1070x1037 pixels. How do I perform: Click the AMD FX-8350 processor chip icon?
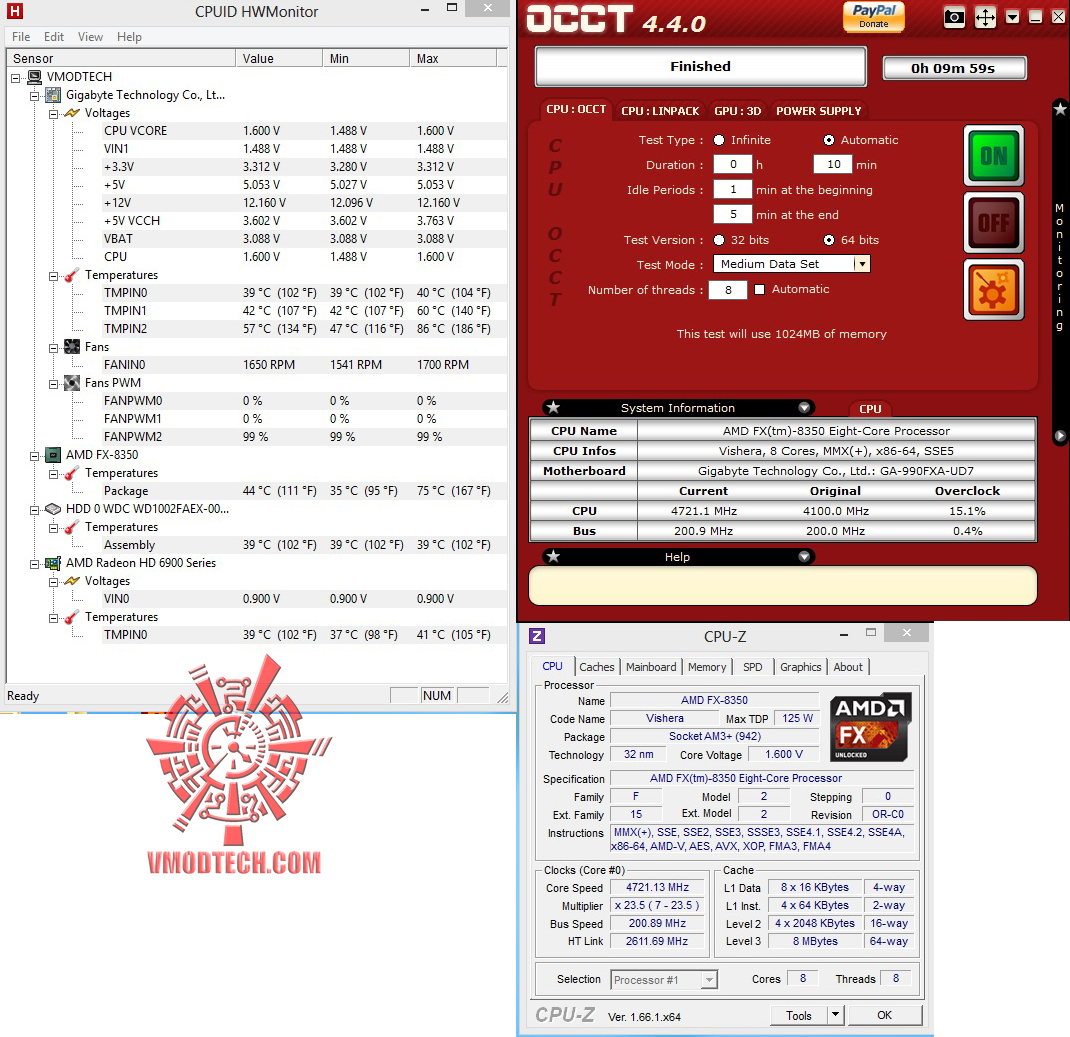(x=53, y=454)
